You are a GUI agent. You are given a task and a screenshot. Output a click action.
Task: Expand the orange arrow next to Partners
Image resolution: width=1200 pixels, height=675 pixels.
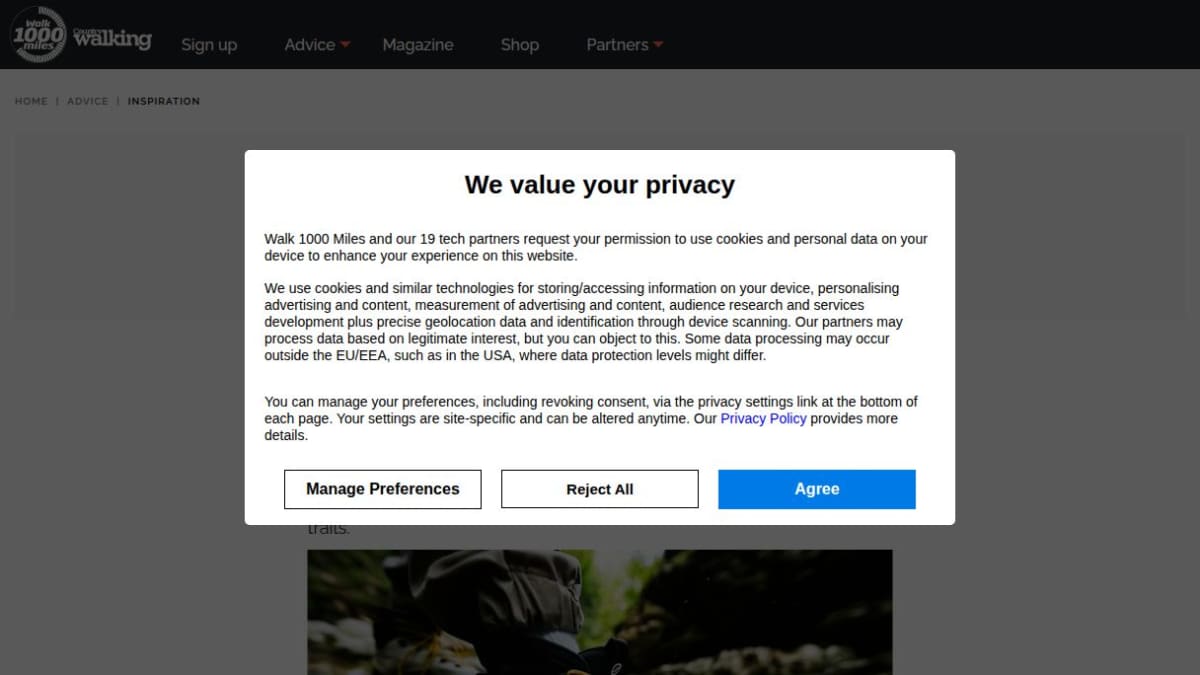658,45
